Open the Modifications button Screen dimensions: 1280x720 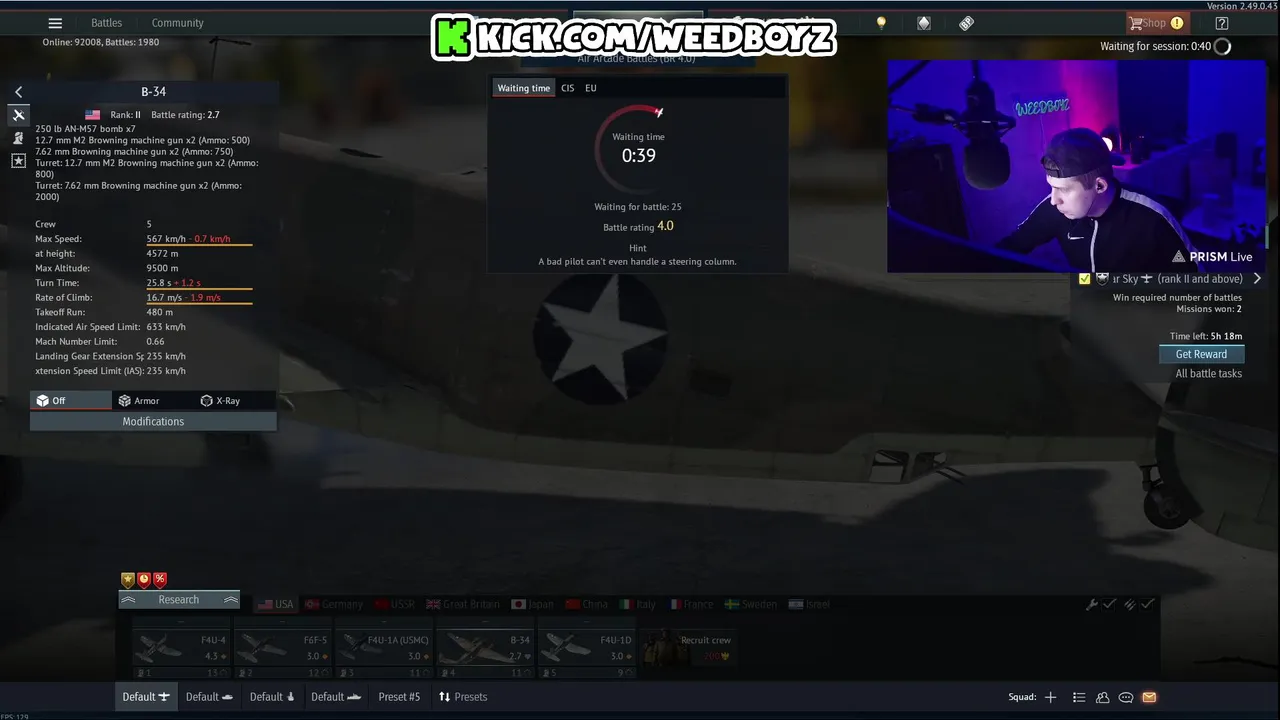[153, 421]
